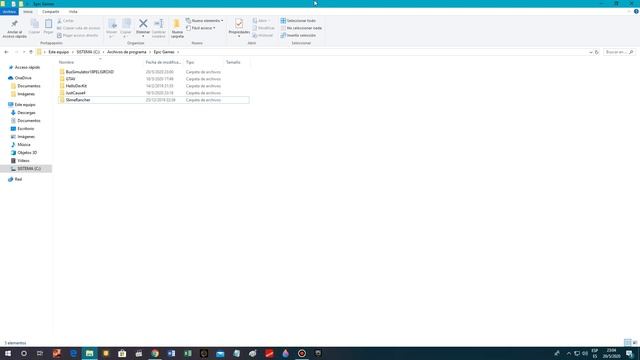
Task: Click Copiar ruta de acceso
Action: tap(78, 28)
